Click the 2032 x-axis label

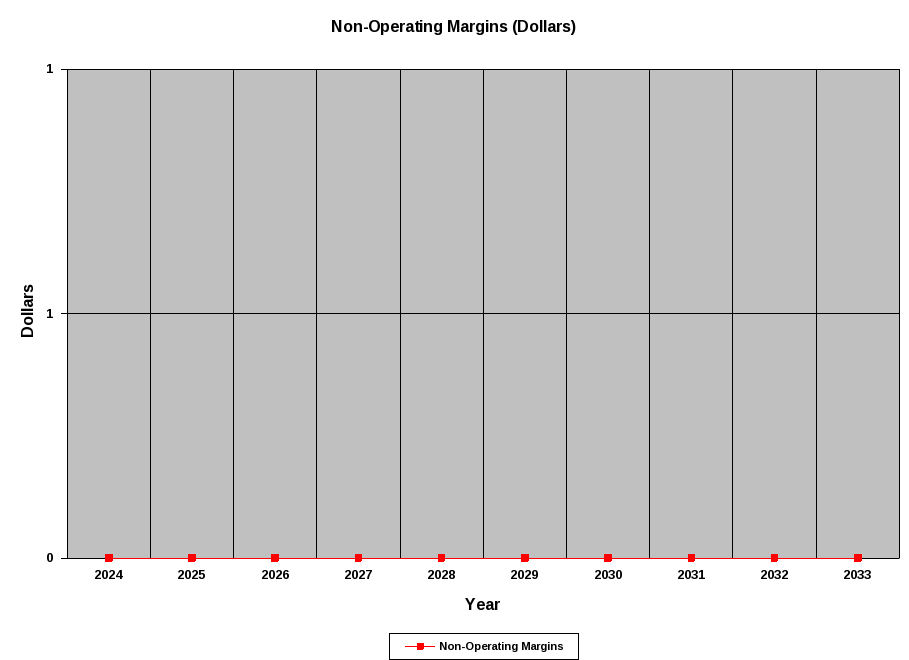[775, 575]
